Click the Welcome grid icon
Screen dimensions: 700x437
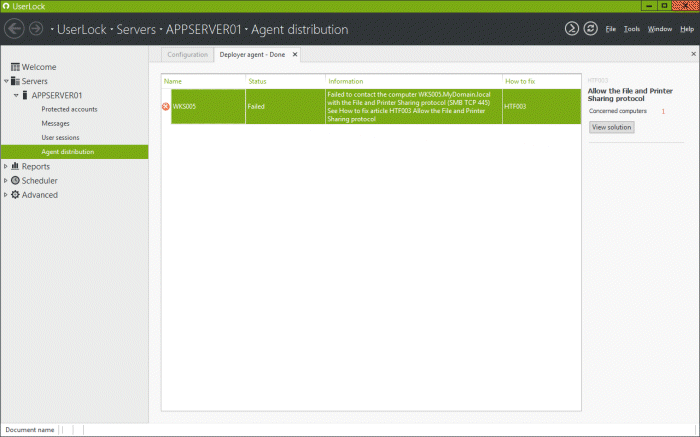pyautogui.click(x=15, y=67)
